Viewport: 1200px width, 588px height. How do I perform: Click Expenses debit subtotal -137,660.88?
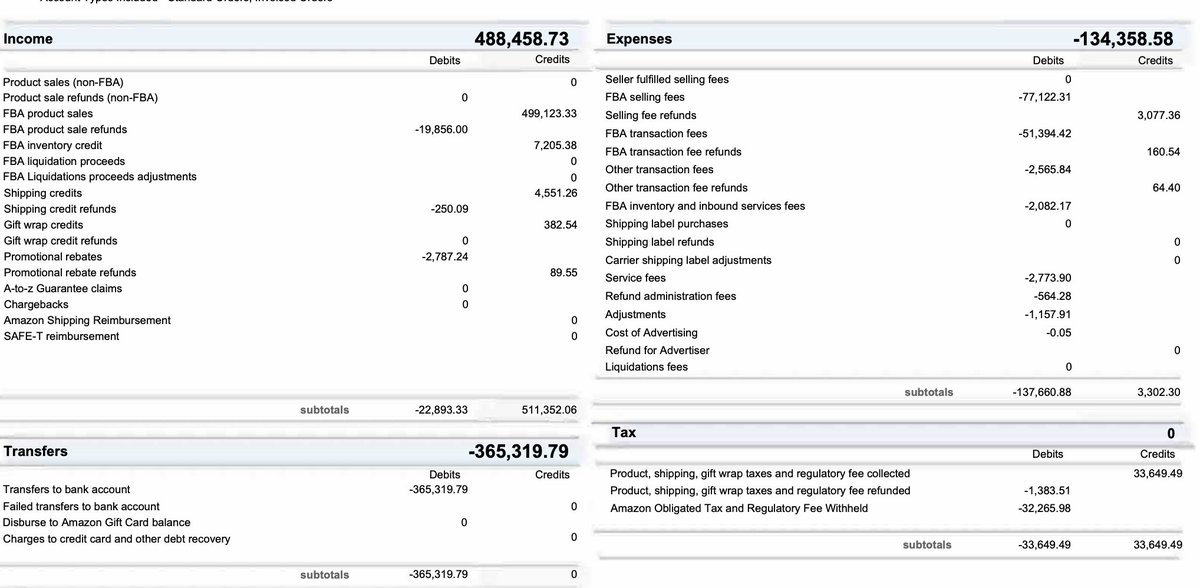[1042, 392]
